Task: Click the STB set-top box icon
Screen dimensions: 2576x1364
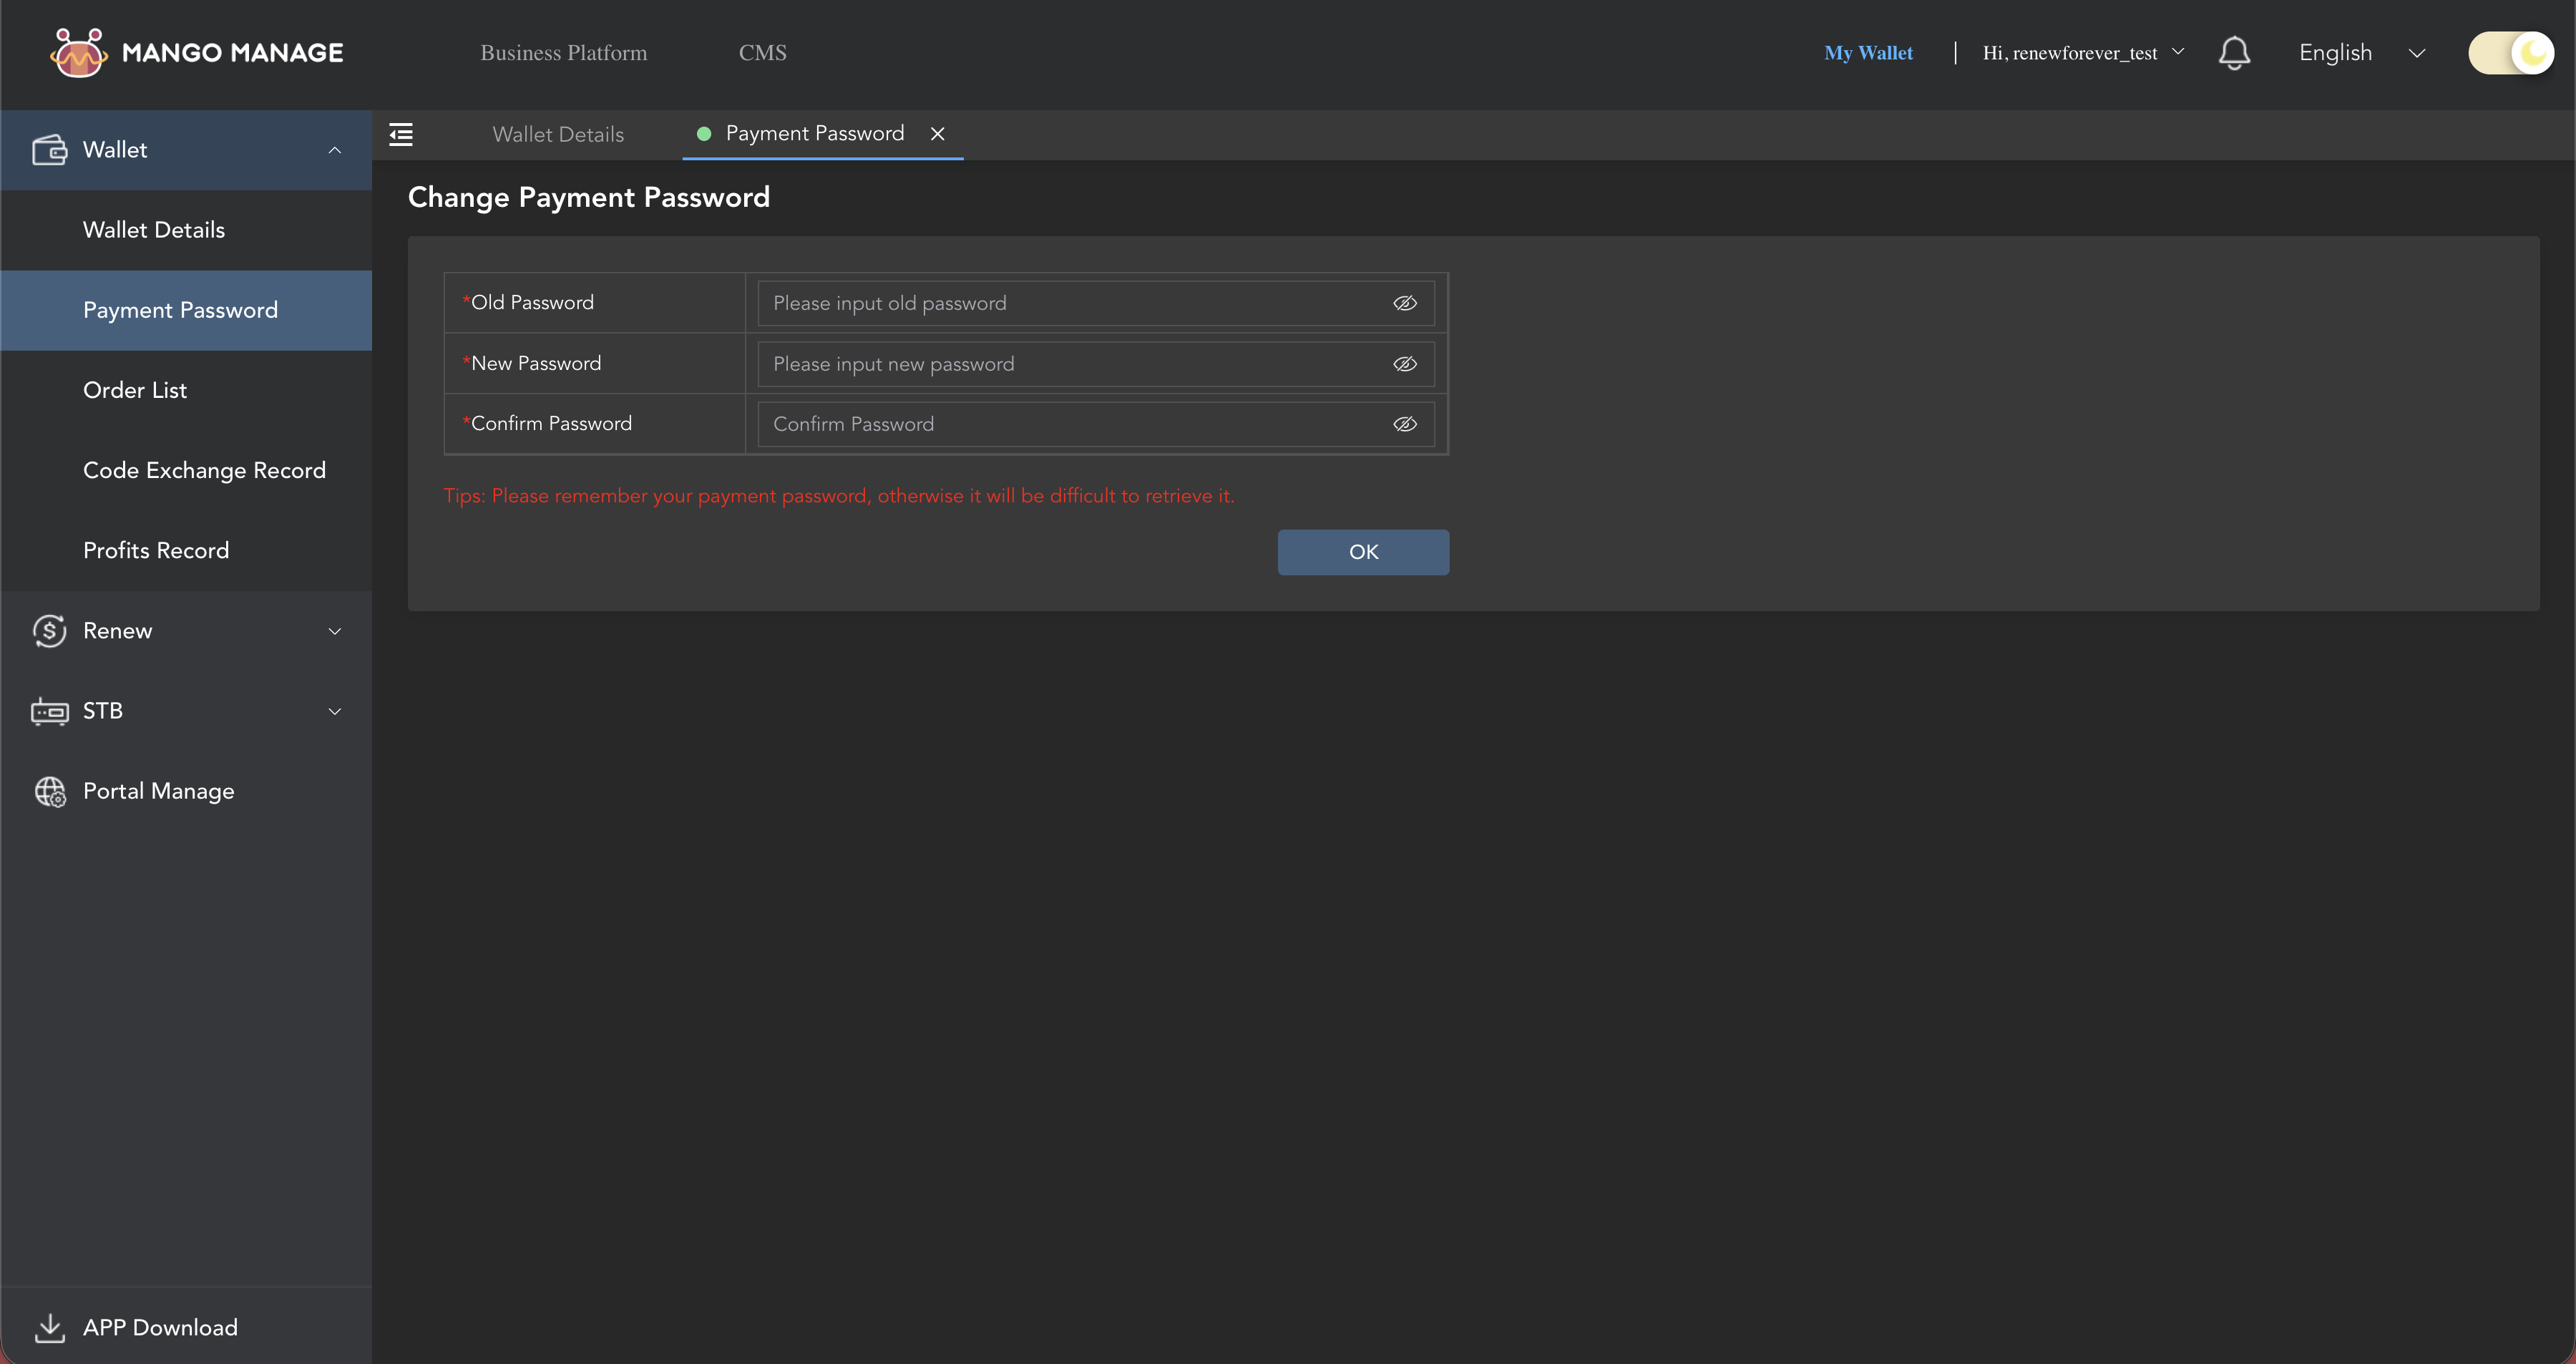Action: (50, 711)
